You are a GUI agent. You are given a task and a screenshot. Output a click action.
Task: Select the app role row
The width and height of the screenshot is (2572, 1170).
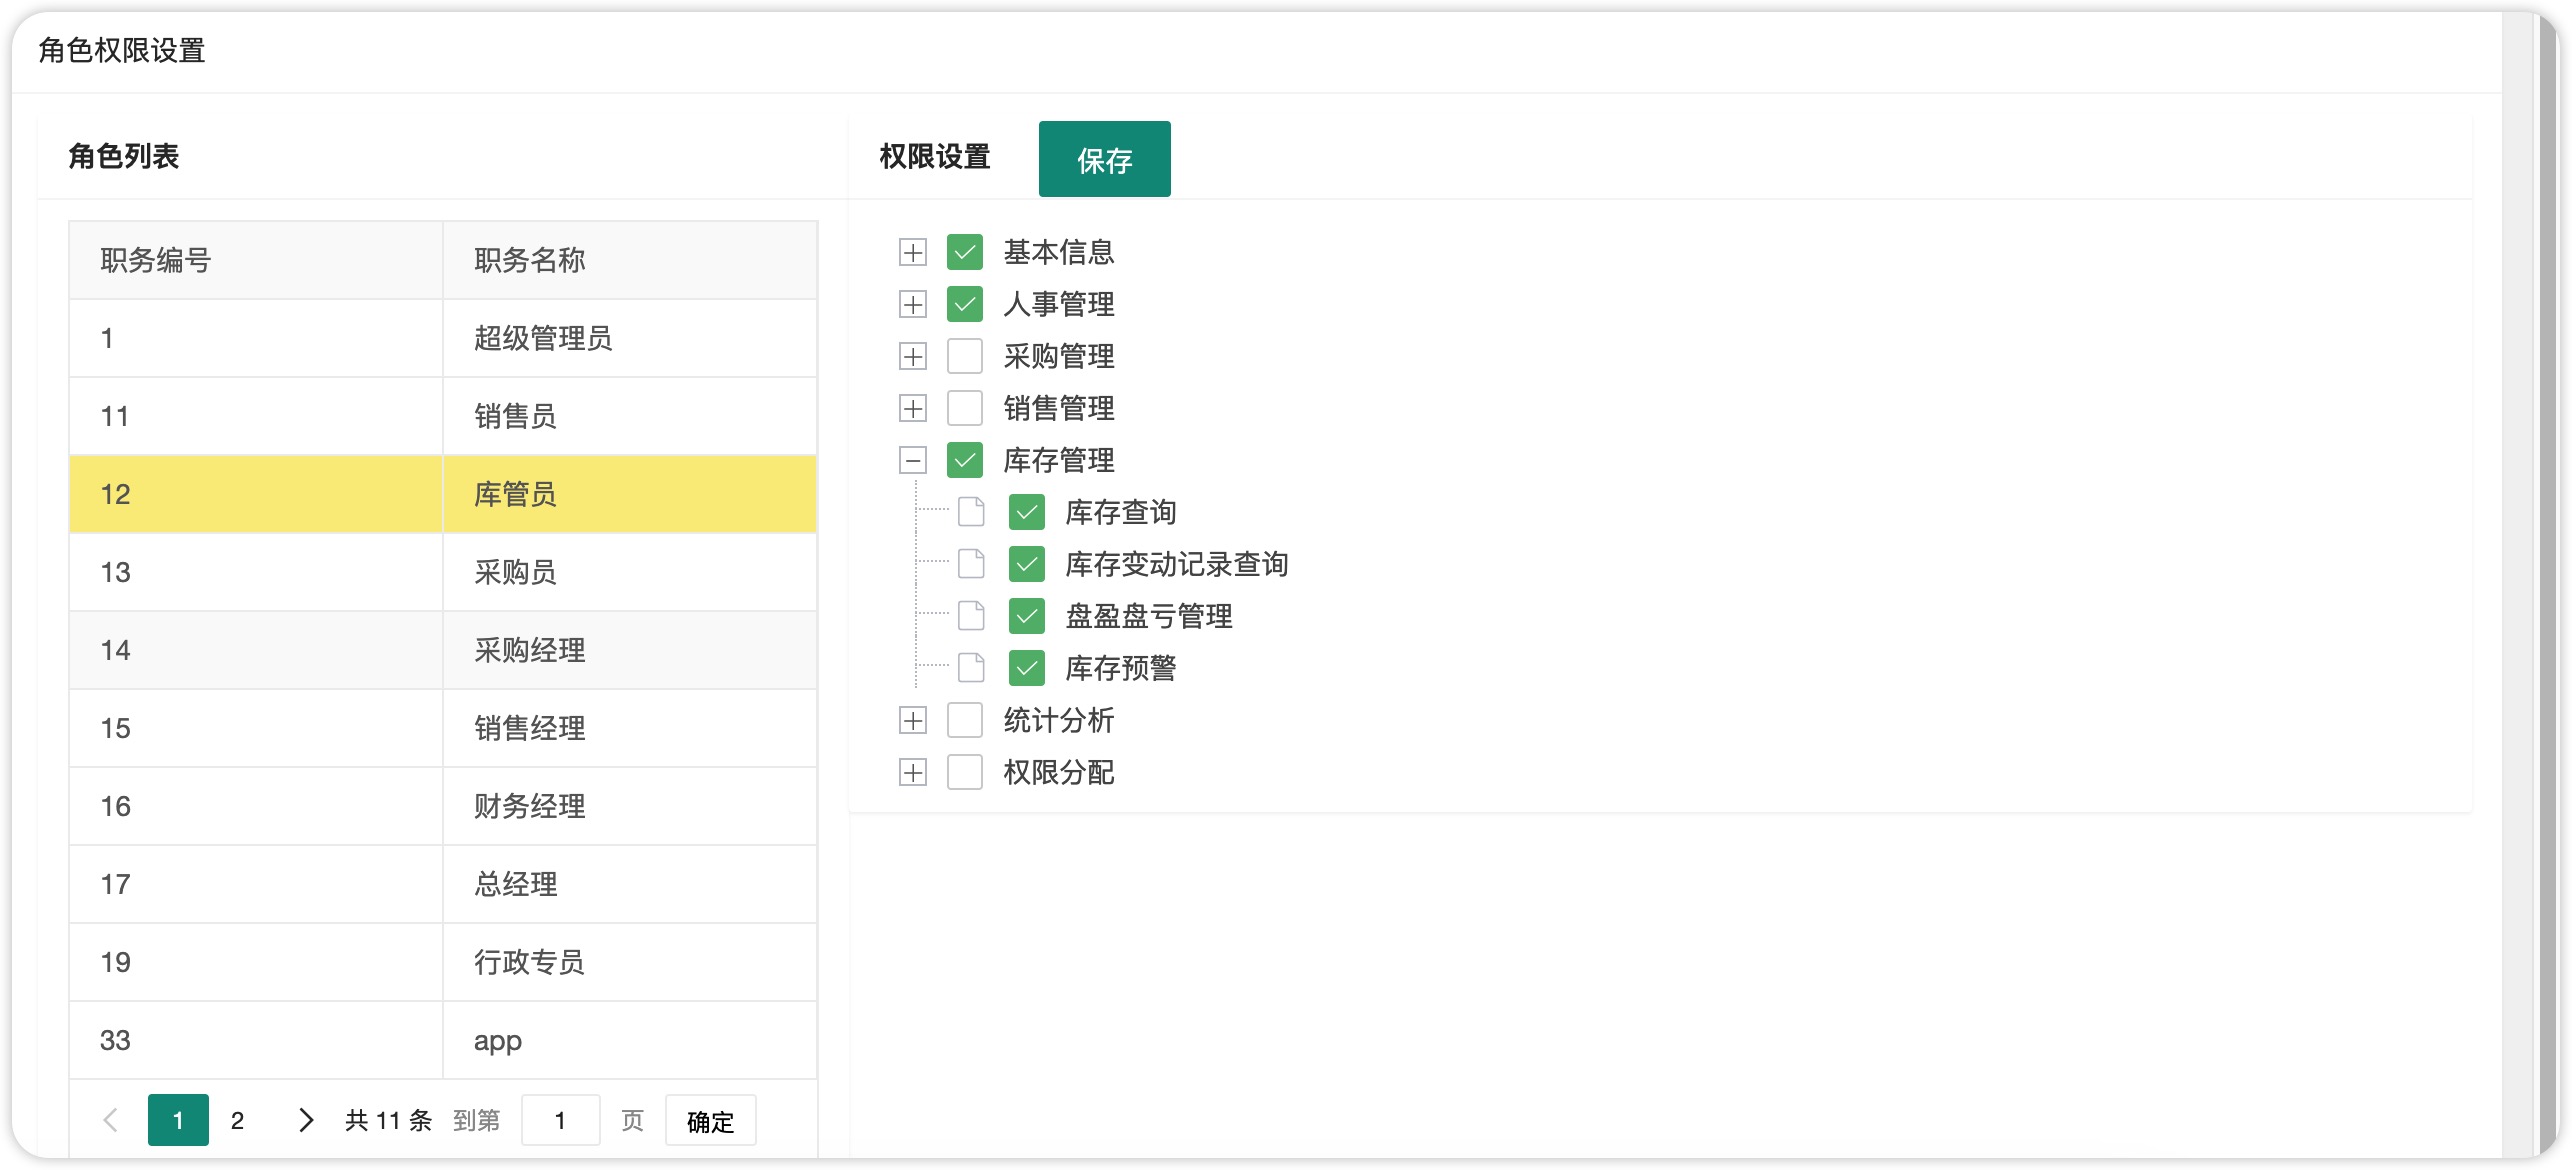[443, 1040]
